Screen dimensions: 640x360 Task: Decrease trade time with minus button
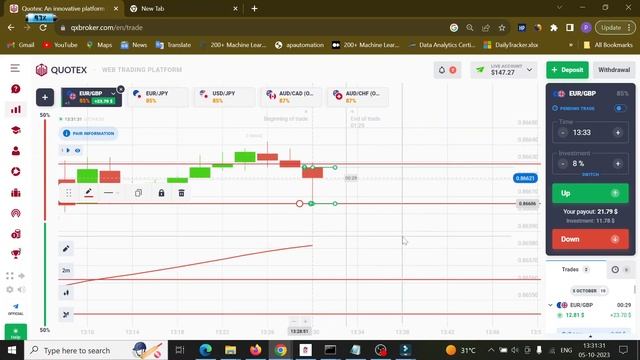point(563,133)
